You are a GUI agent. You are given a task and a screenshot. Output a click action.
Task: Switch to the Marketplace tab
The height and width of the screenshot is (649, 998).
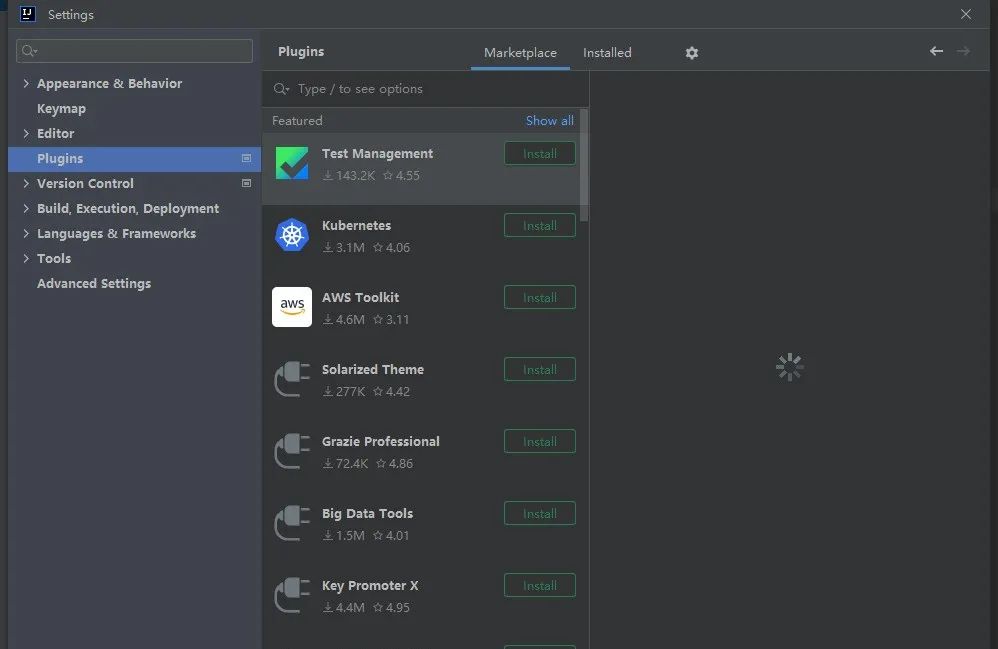pos(520,53)
